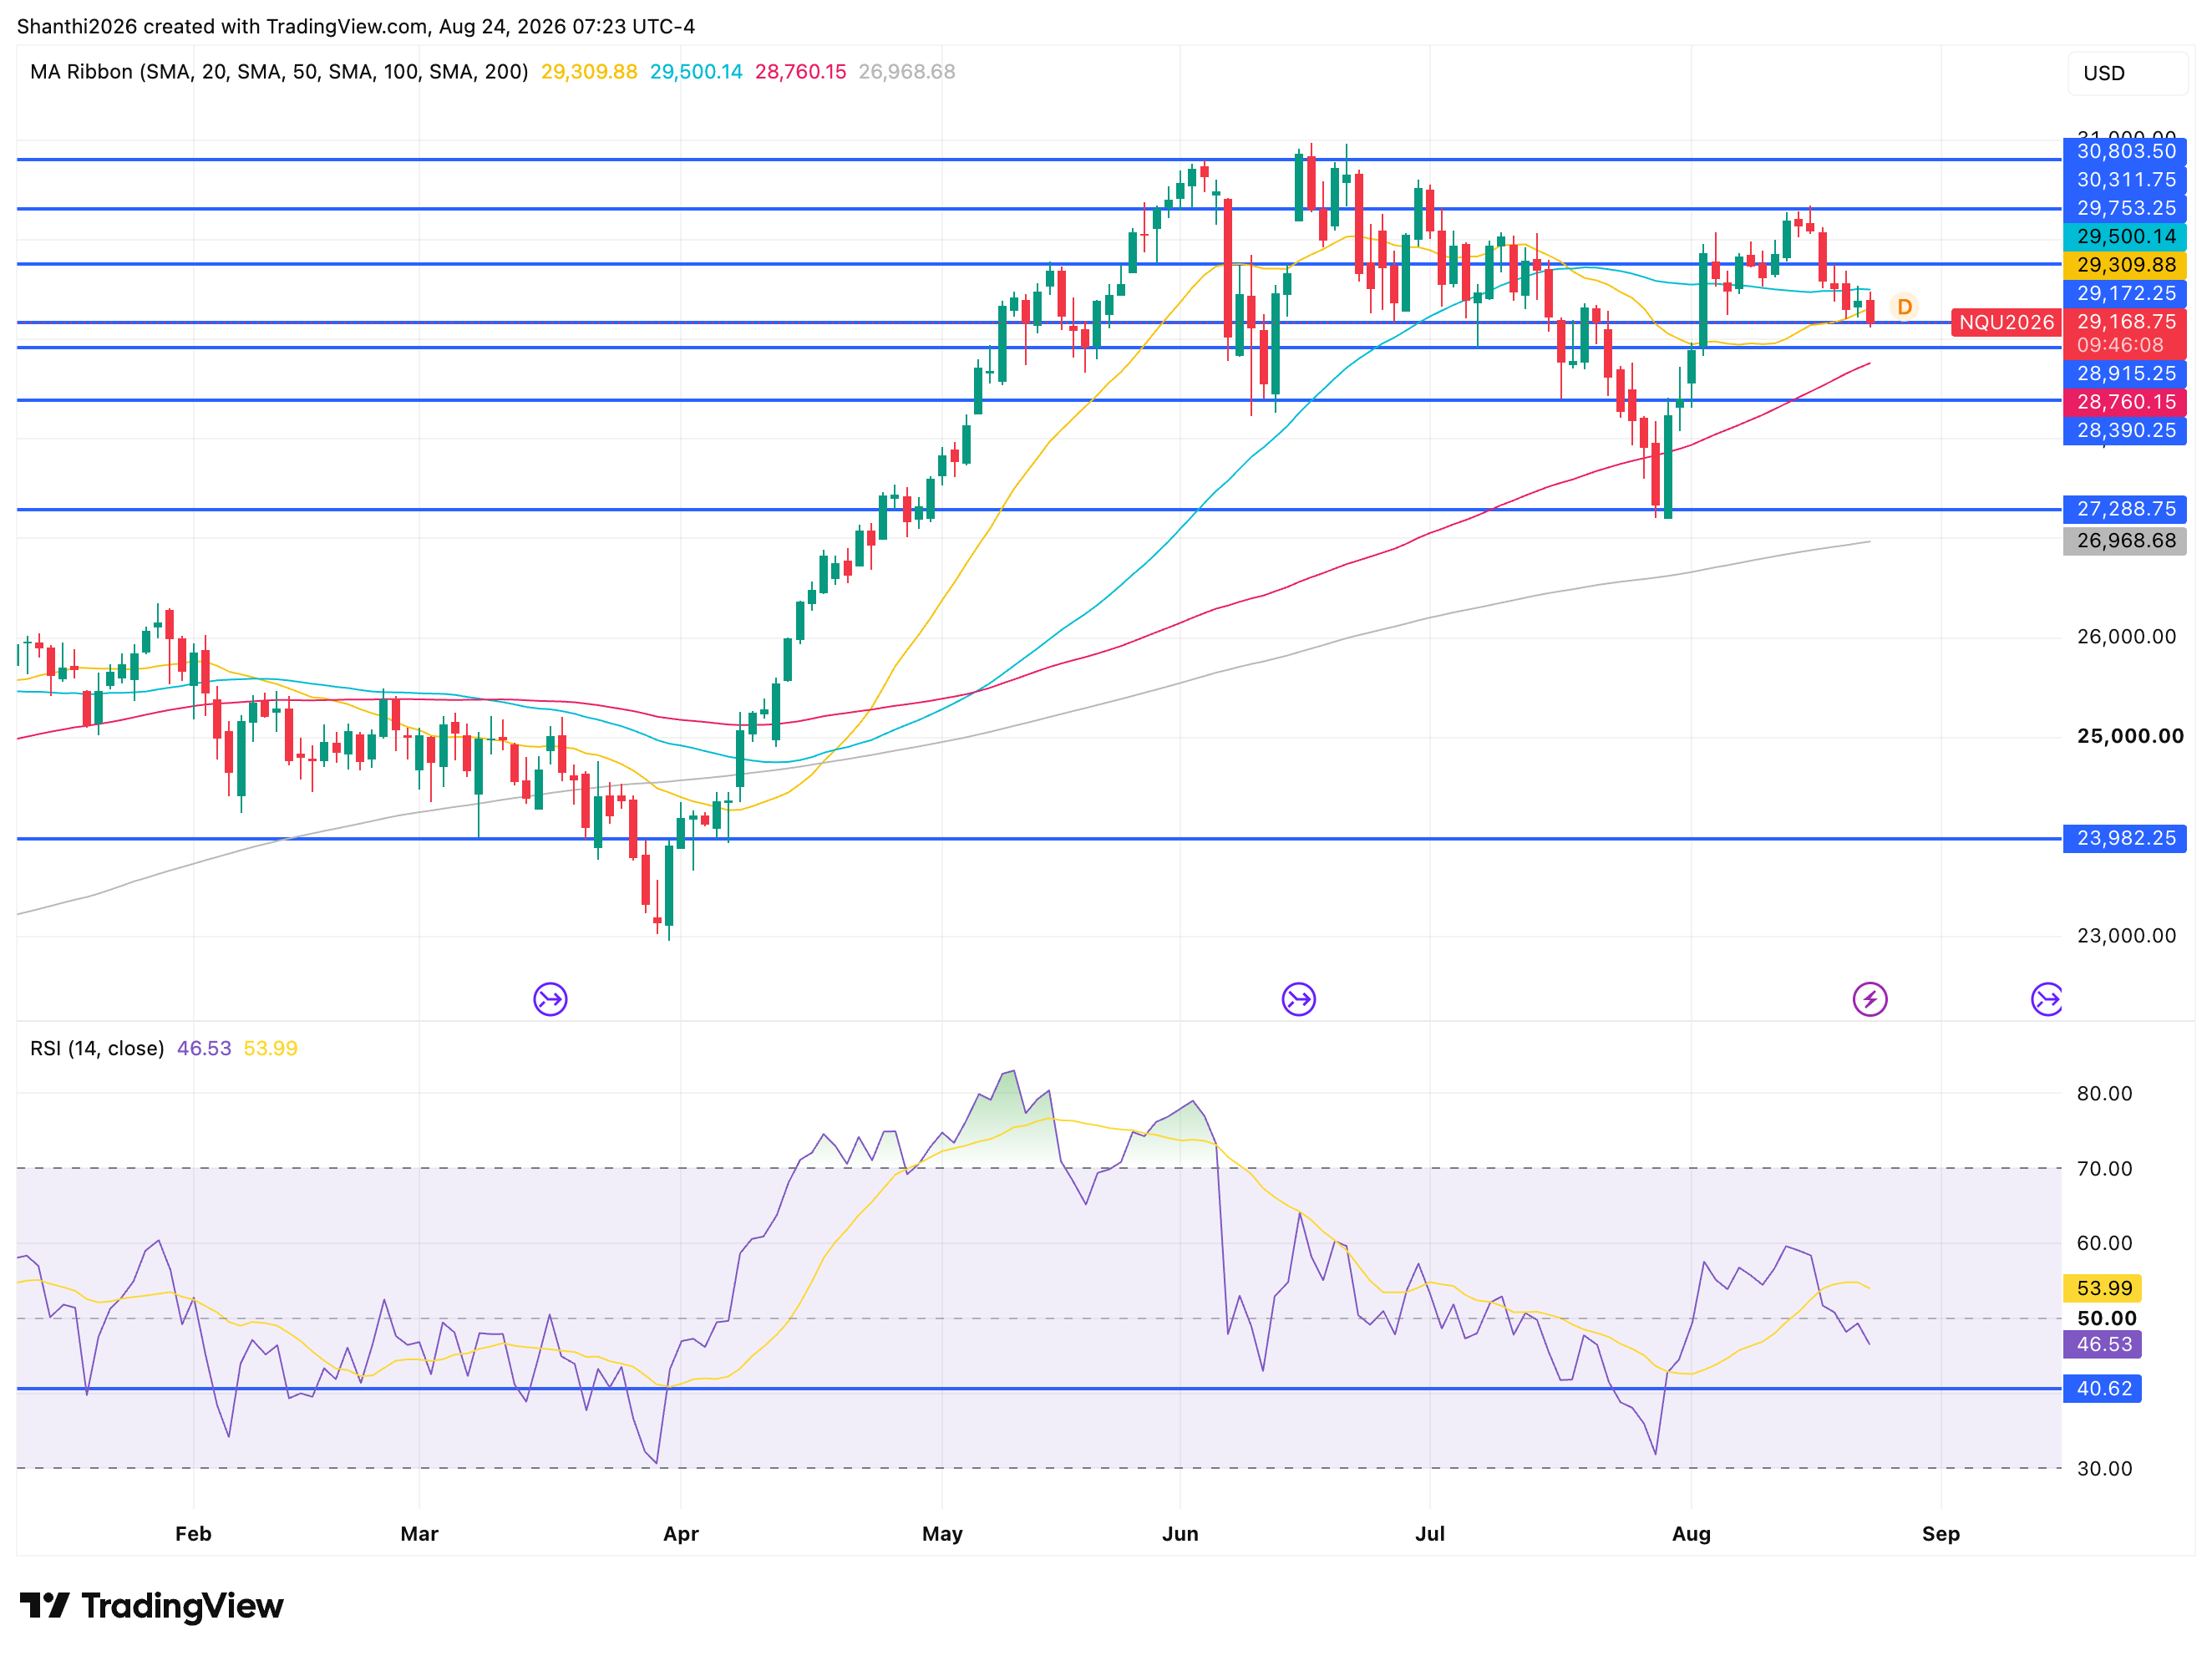Viewport: 2212px width, 1656px height.
Task: Click the 09:46:08 countdown timer label
Action: pos(2120,346)
